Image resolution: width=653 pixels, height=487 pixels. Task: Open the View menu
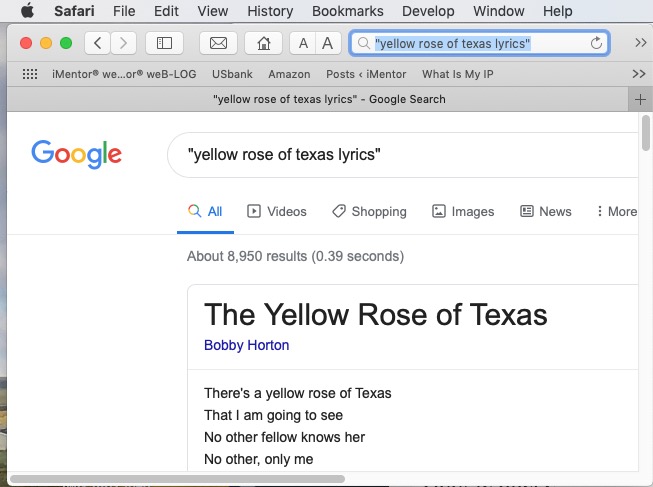(x=213, y=11)
